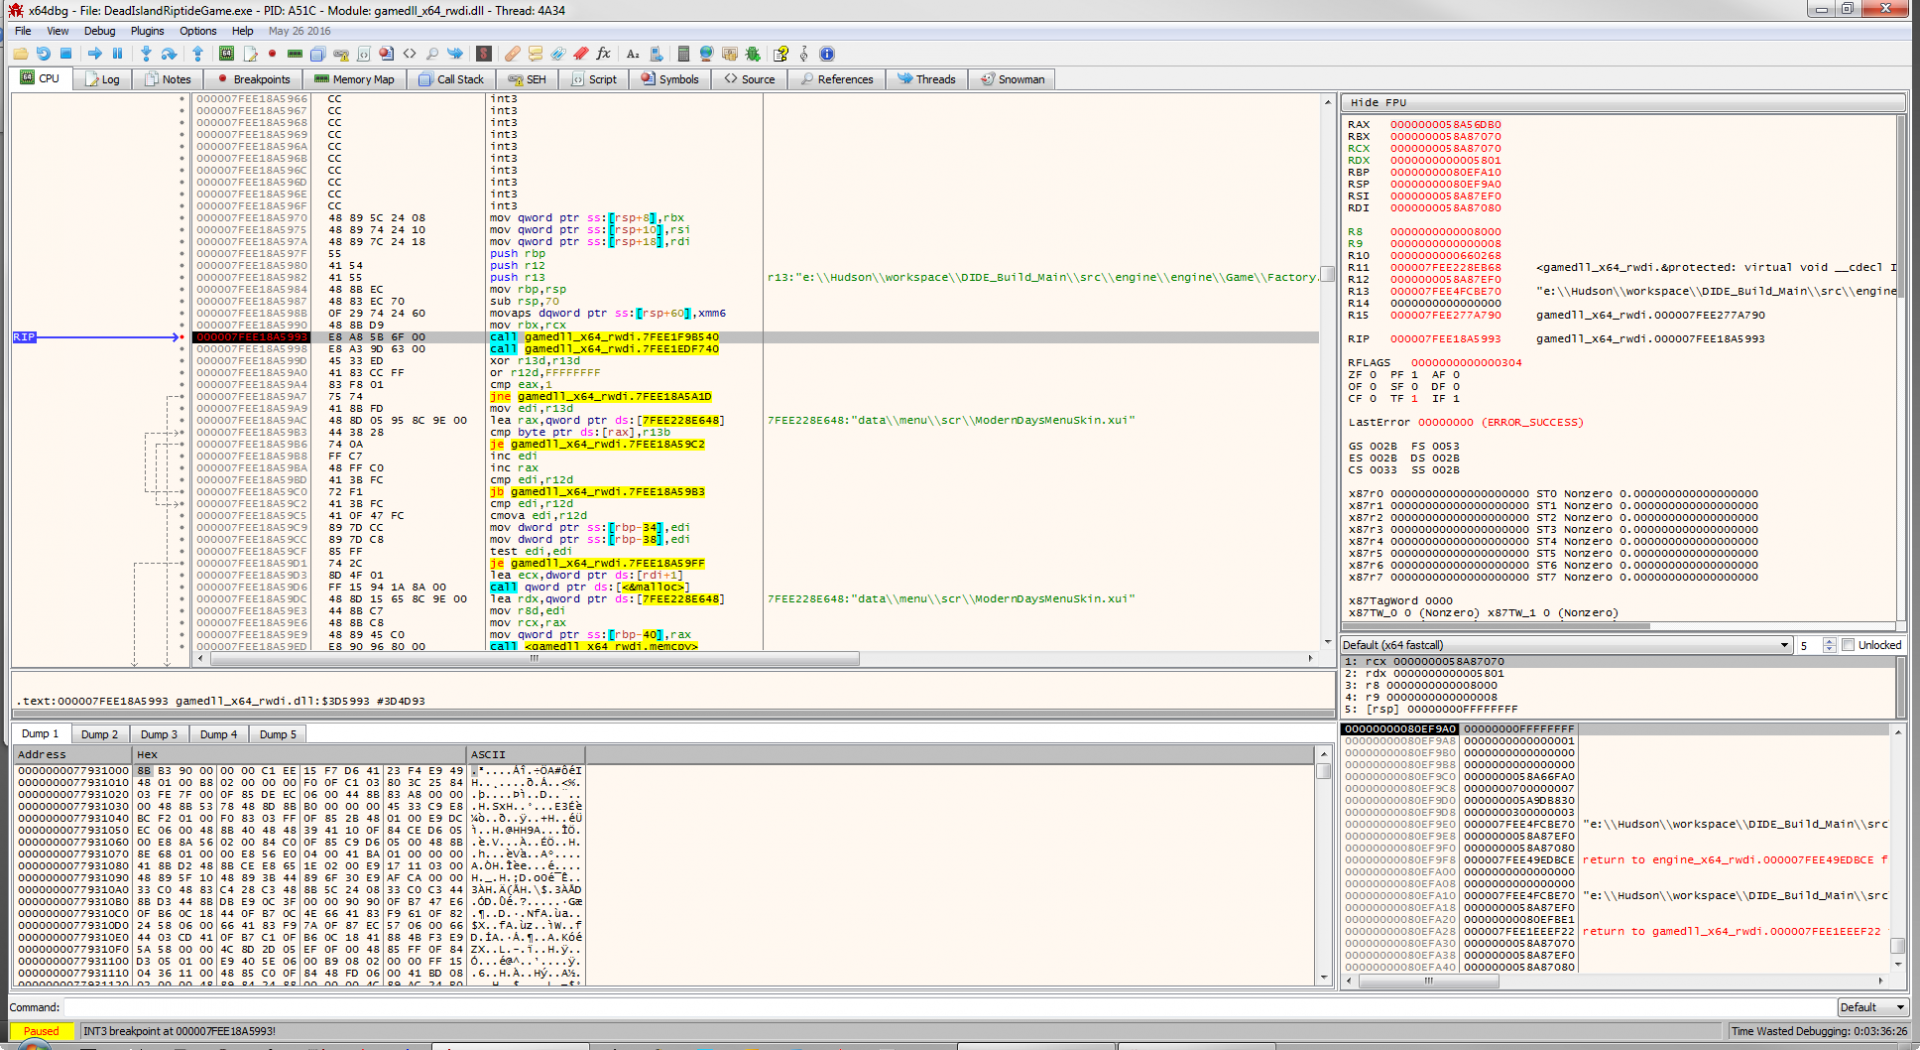This screenshot has height=1050, width=1920.
Task: Open the Scylla plugin toolbar icon
Action: [484, 54]
